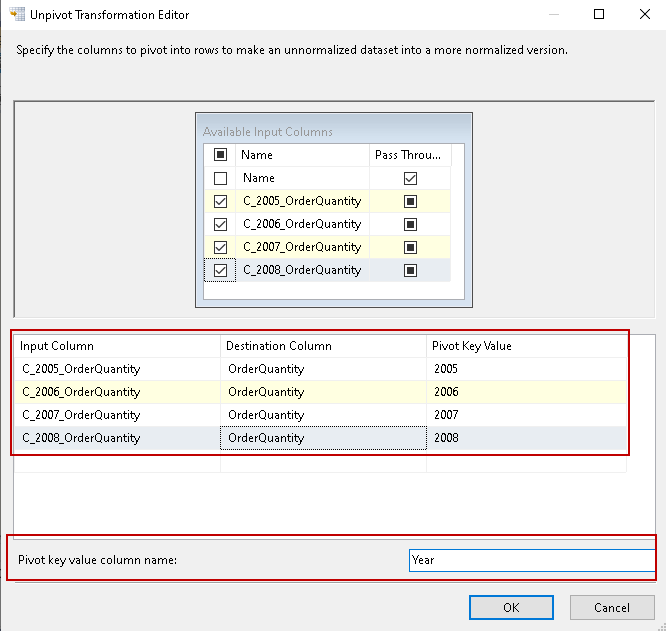Toggle Pass Through for C_2008_OrderQuantity
Screen dimensions: 666x631
(x=410, y=270)
